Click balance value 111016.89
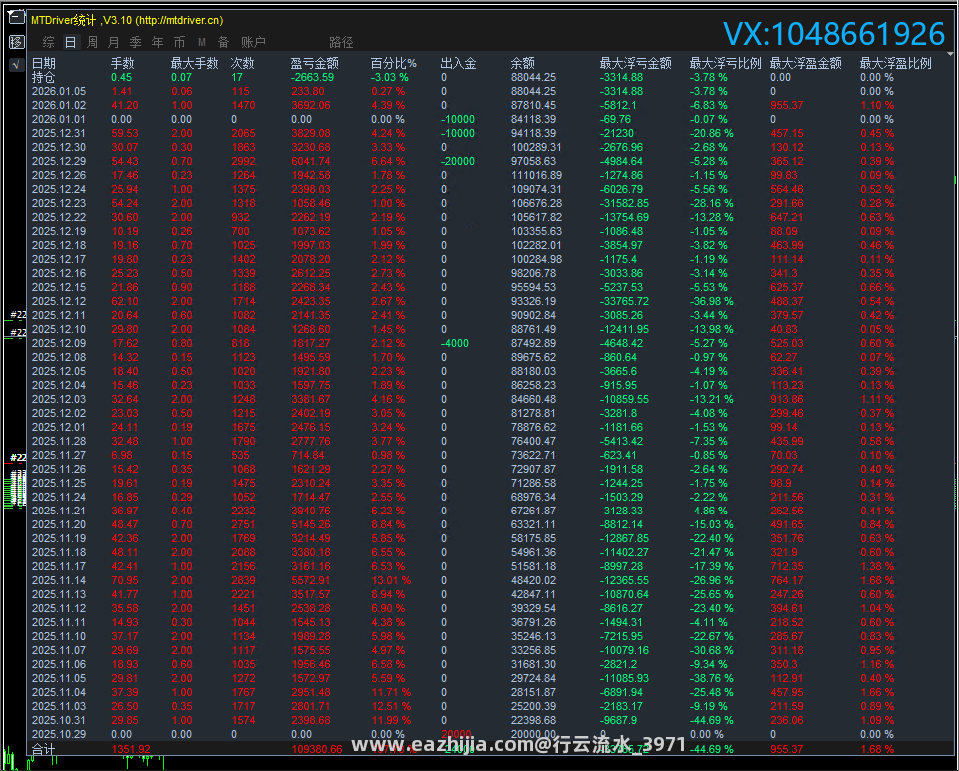This screenshot has height=771, width=959. click(x=536, y=175)
